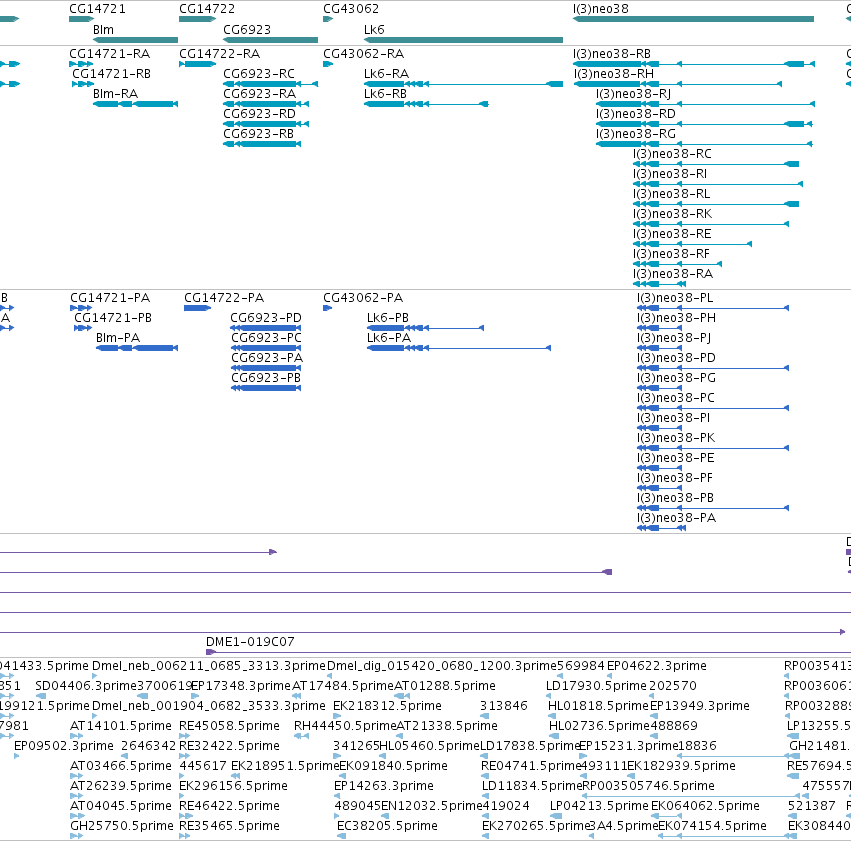Click transcript l(3)neo38-RK
The image size is (851, 841).
[672, 214]
